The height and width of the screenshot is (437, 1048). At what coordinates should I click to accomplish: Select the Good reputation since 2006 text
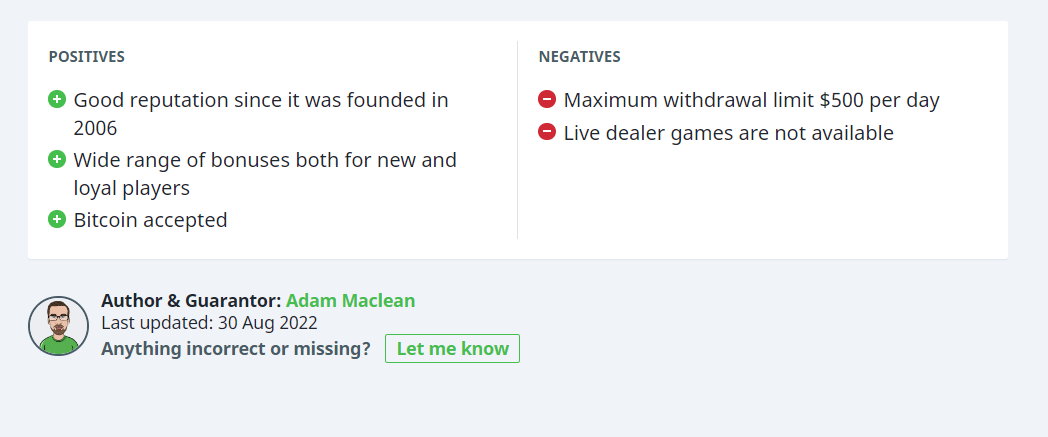pyautogui.click(x=260, y=100)
